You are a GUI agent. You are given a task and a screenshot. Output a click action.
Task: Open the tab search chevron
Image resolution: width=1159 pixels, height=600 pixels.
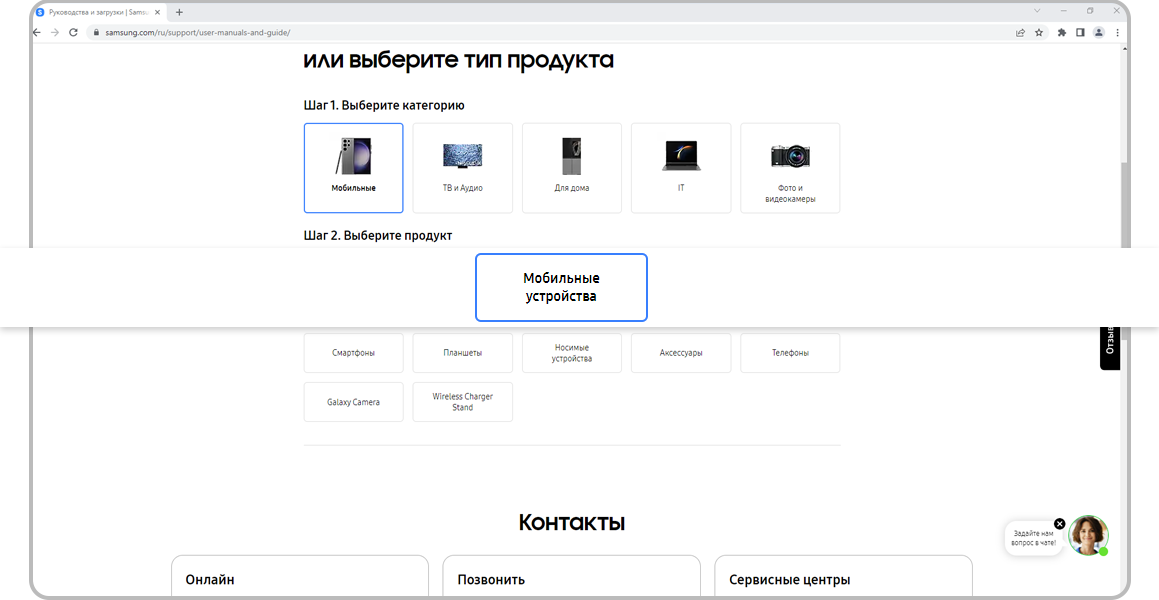point(1037,11)
